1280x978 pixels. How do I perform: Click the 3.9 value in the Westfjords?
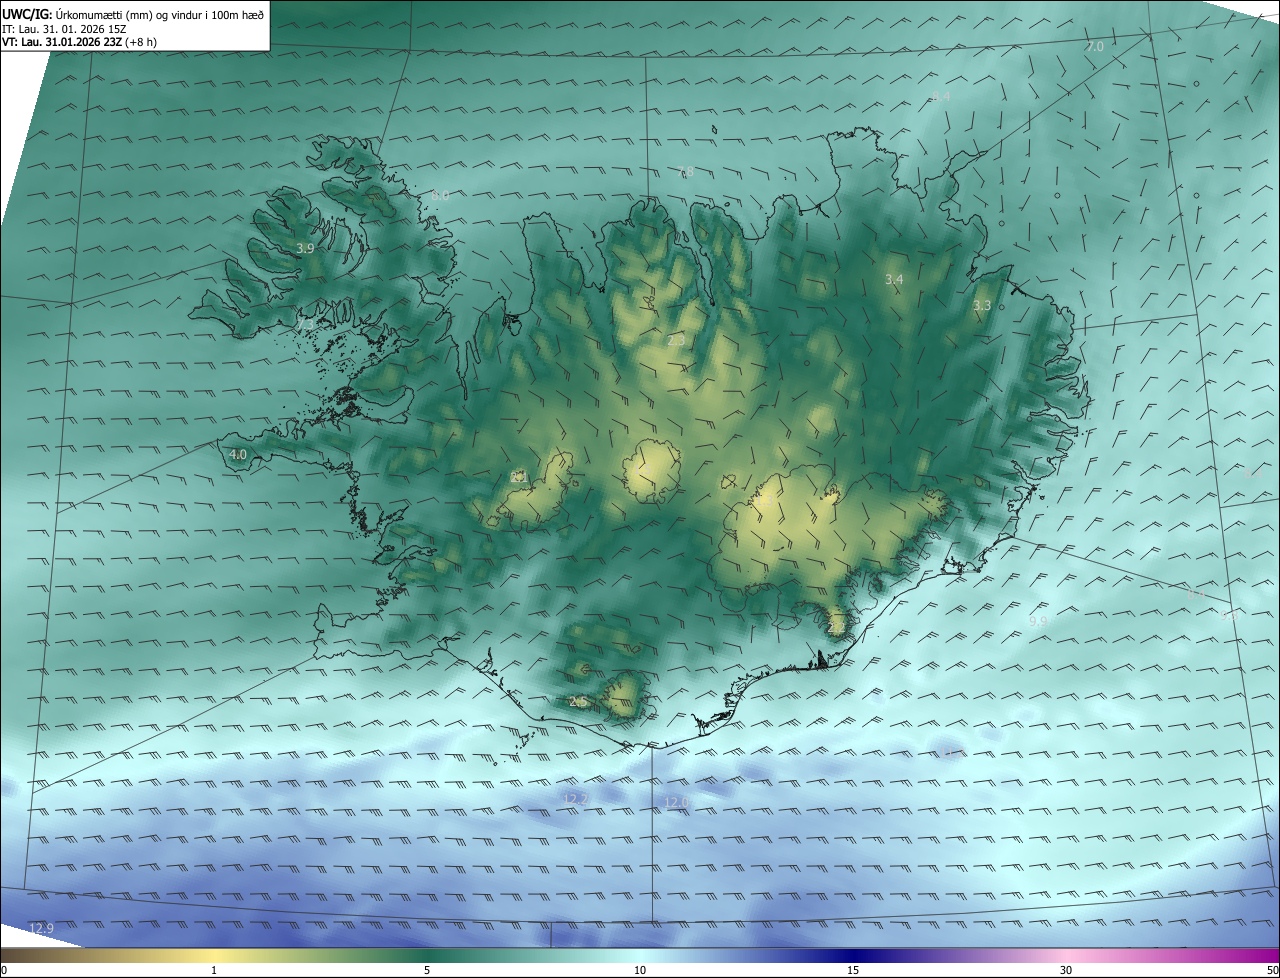(x=305, y=248)
